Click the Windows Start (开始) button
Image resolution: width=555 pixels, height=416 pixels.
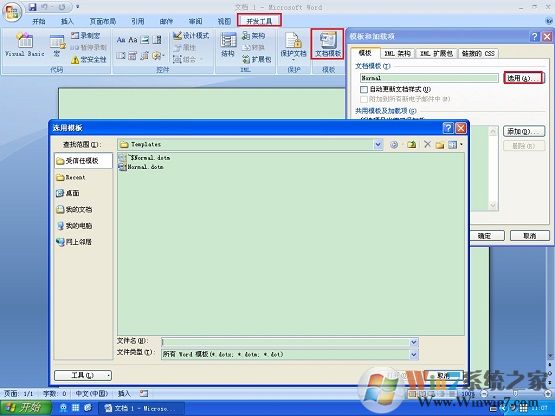point(25,408)
